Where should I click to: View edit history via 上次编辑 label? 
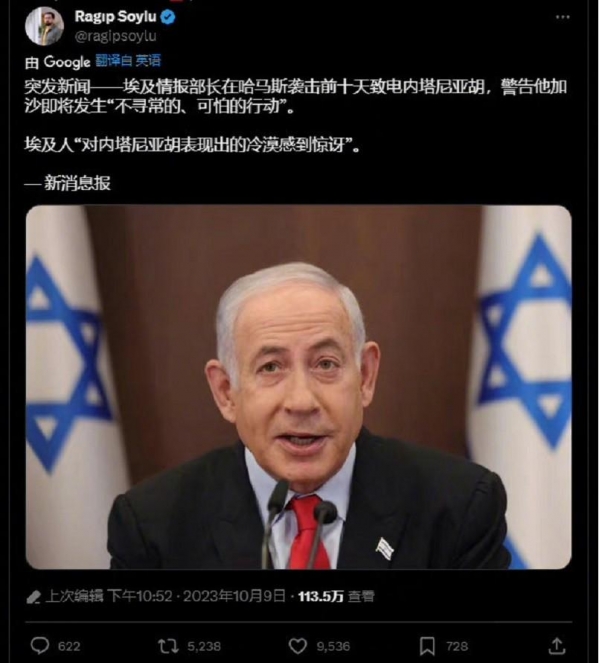click(x=74, y=596)
